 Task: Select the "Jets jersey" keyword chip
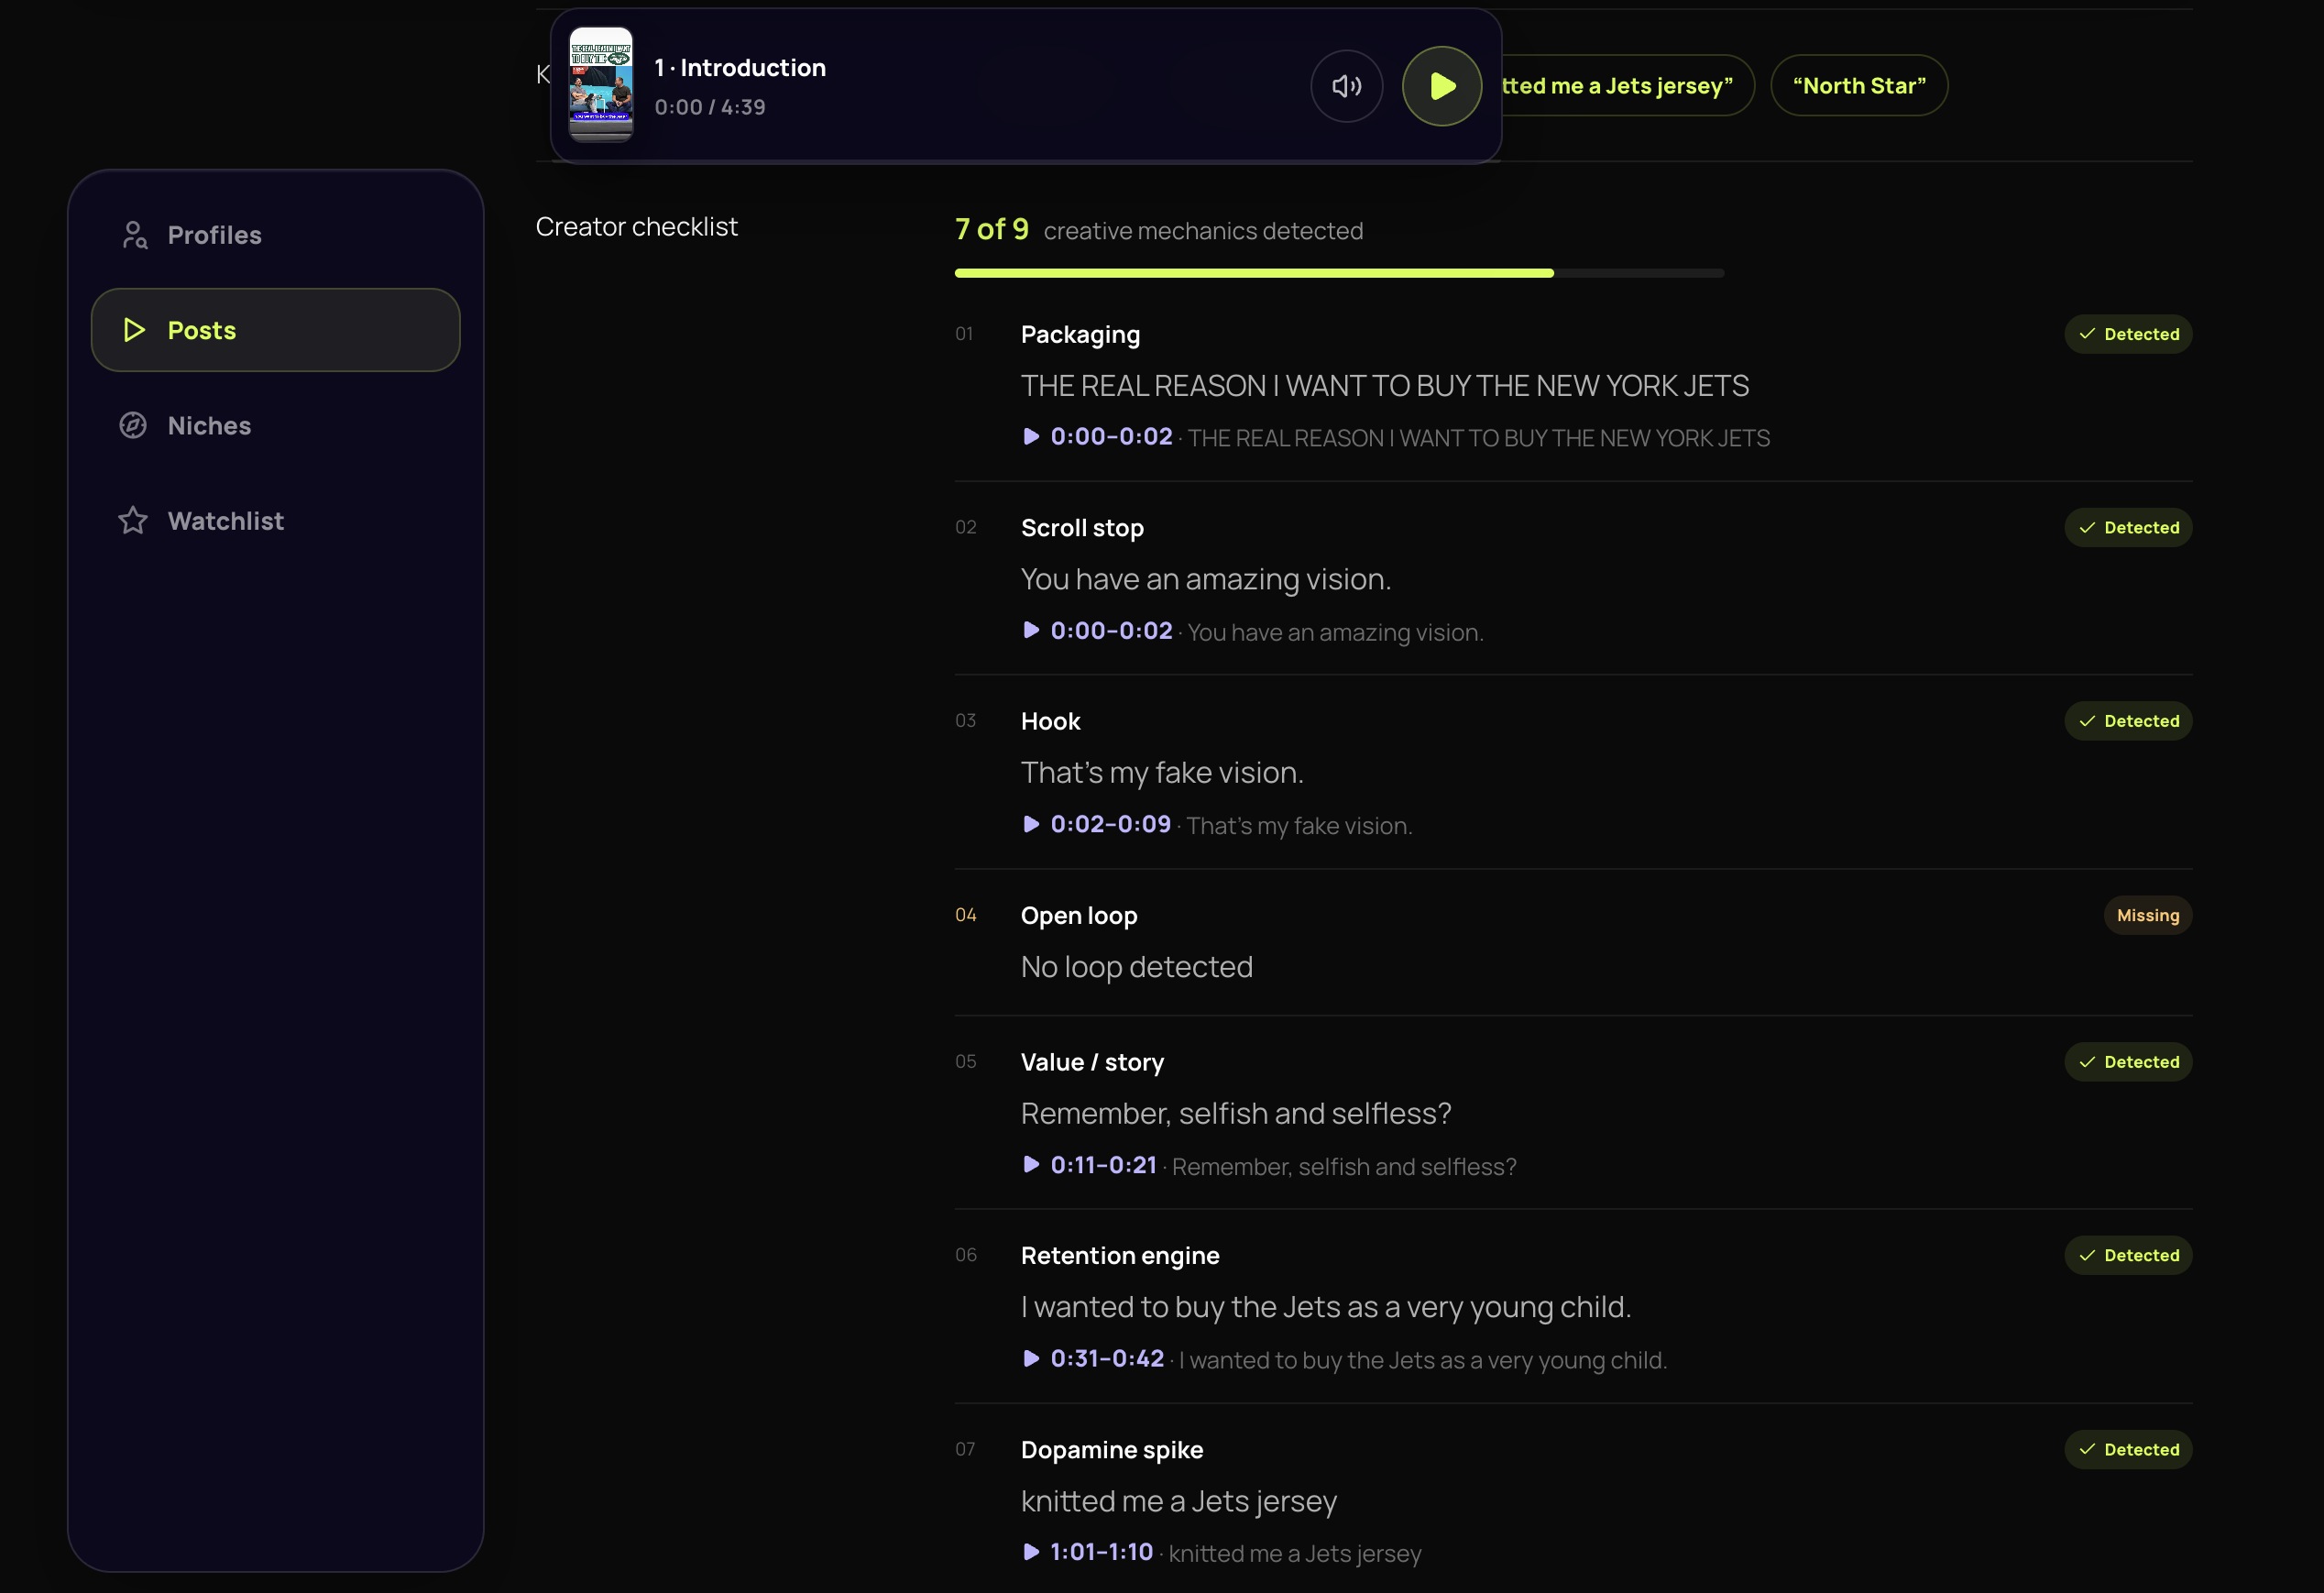coord(1627,85)
